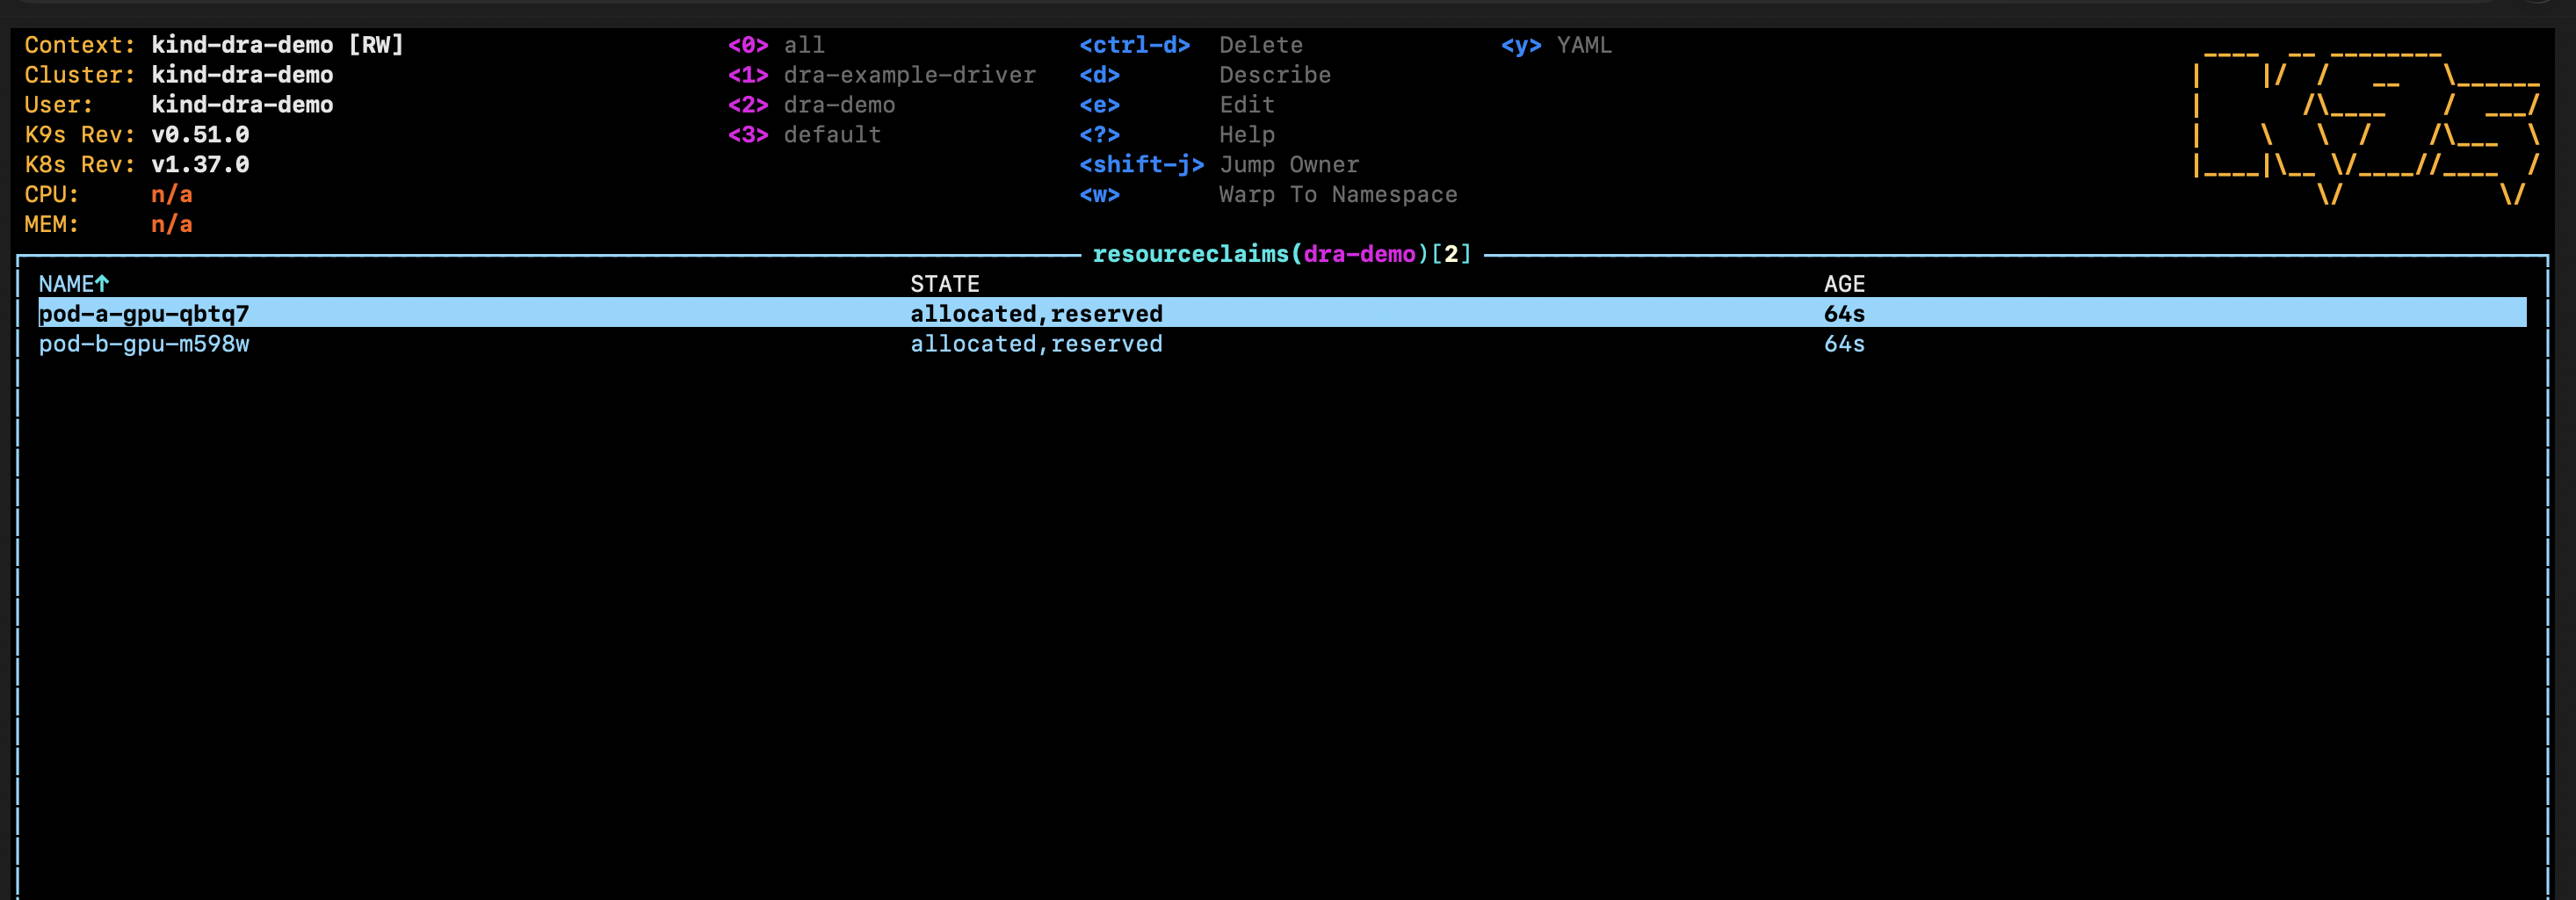Click the Help command hint
Image resolution: width=2576 pixels, height=900 pixels.
coord(1177,135)
